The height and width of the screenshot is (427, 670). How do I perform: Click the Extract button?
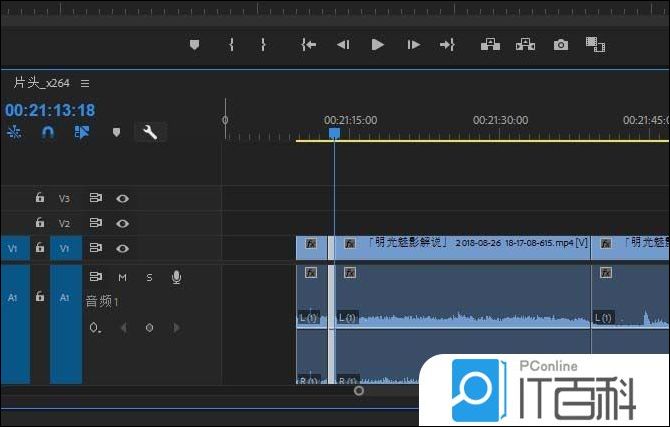coord(525,45)
